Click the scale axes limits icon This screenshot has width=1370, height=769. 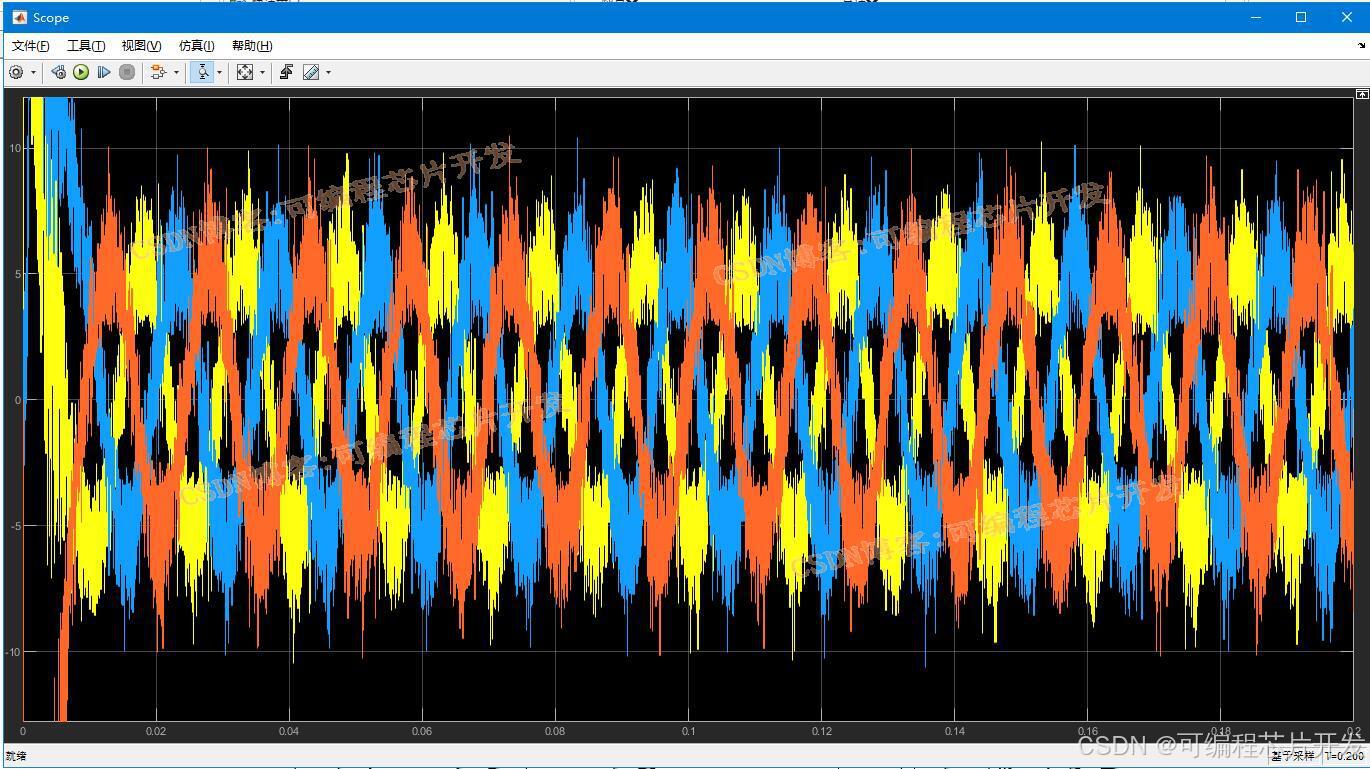[x=245, y=72]
